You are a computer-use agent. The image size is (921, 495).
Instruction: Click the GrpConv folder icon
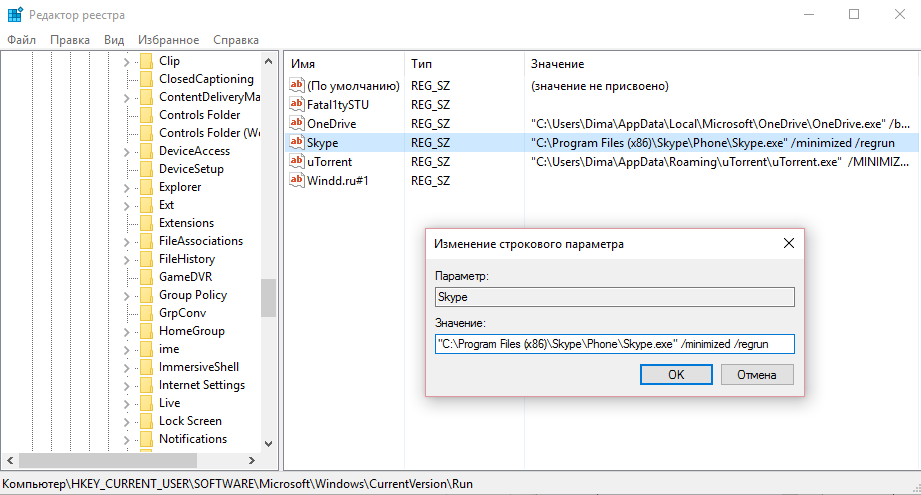(x=146, y=313)
